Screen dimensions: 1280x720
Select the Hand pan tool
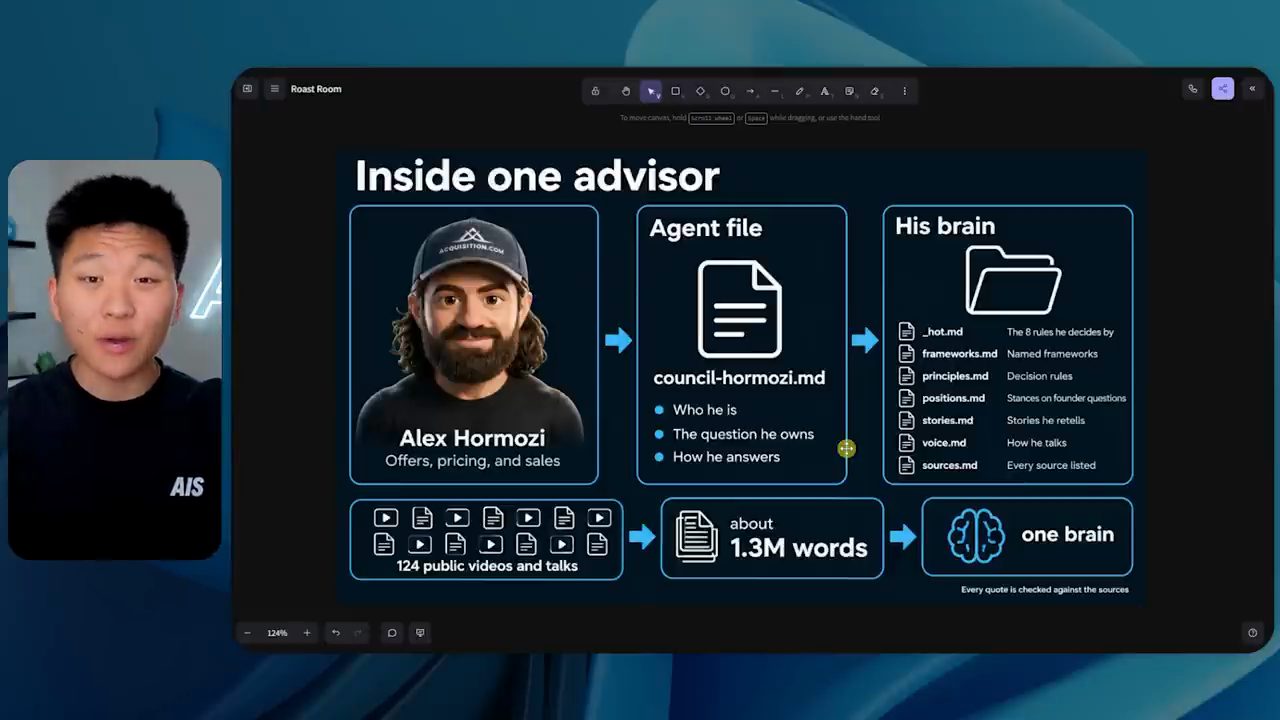coord(626,91)
